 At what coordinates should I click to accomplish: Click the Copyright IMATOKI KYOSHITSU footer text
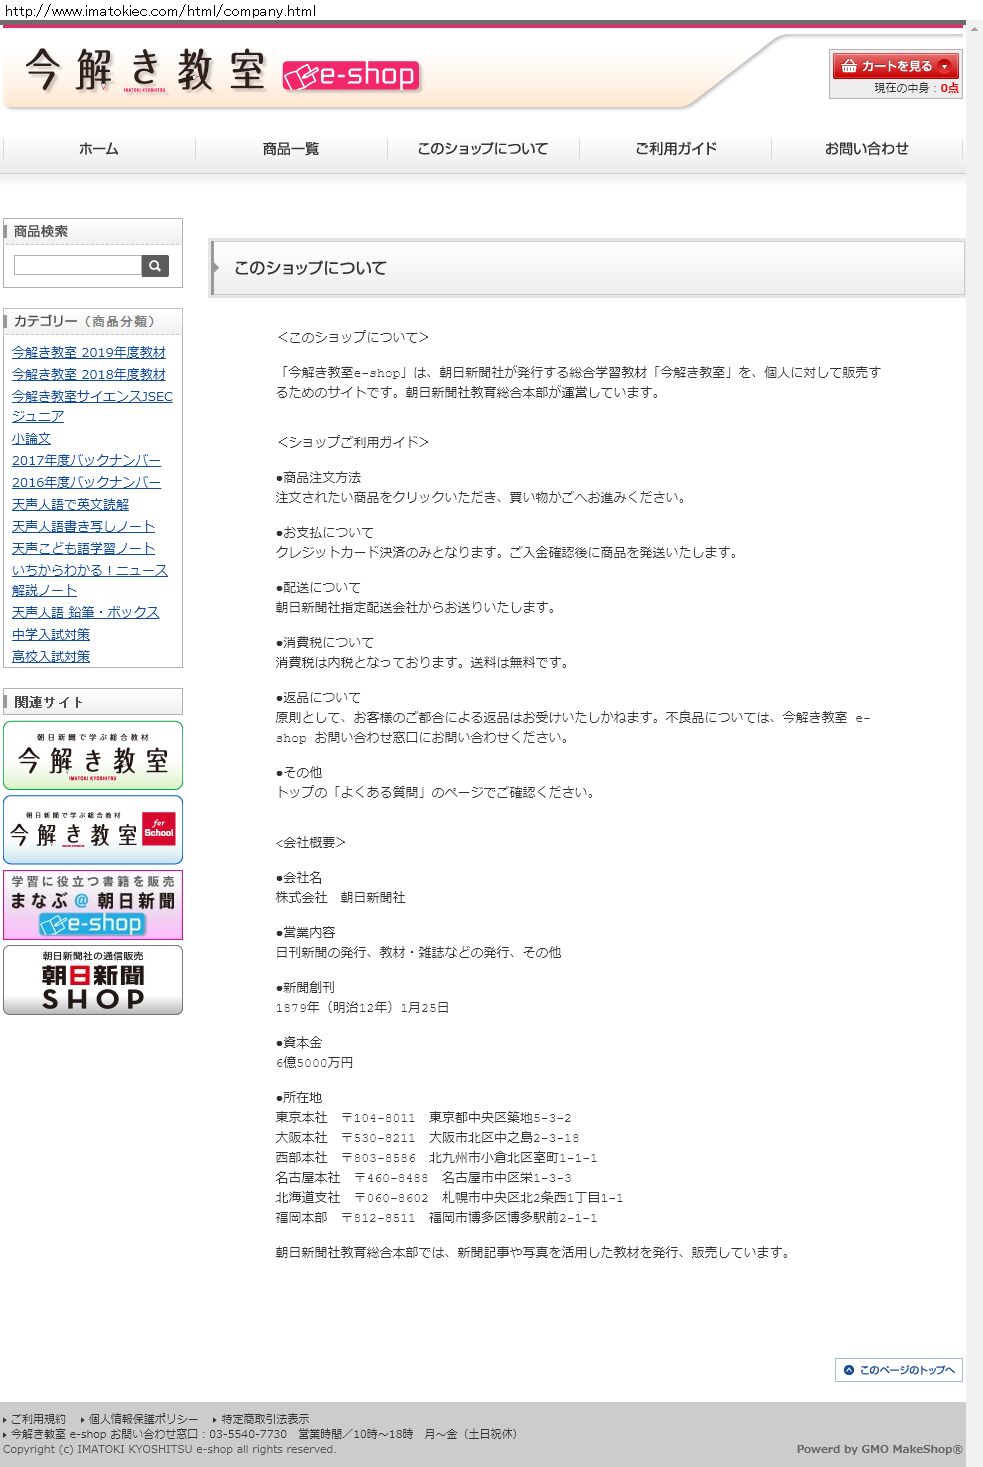click(x=170, y=1449)
